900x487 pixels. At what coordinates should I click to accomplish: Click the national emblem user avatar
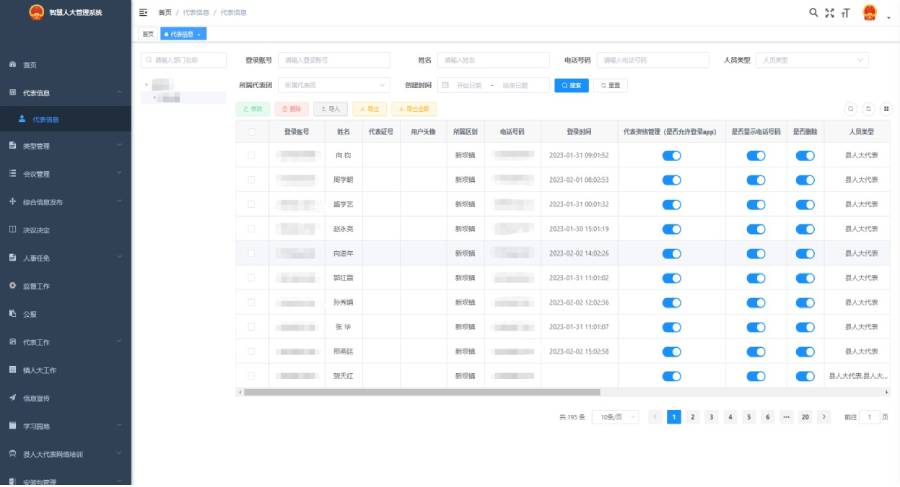(870, 13)
